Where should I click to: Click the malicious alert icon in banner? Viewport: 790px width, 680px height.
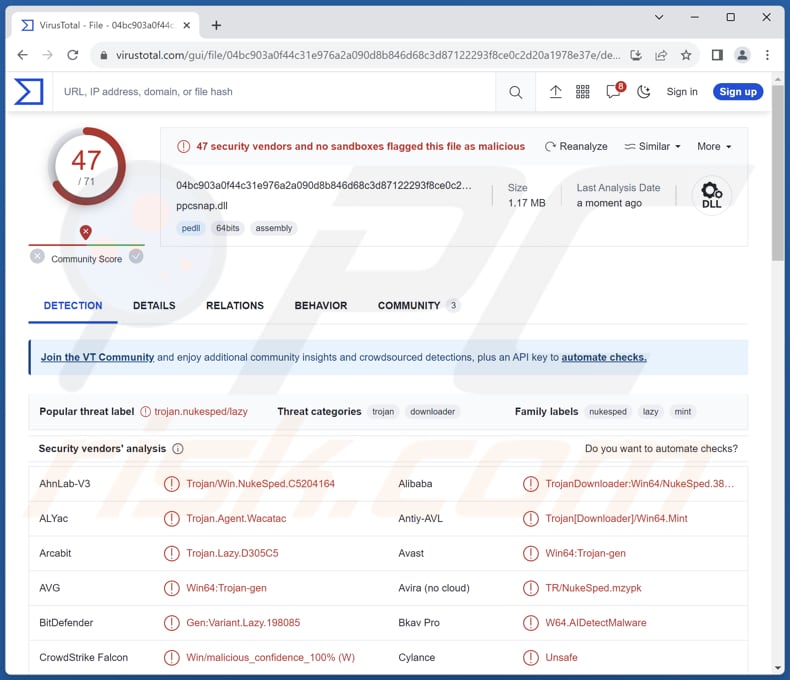183,147
